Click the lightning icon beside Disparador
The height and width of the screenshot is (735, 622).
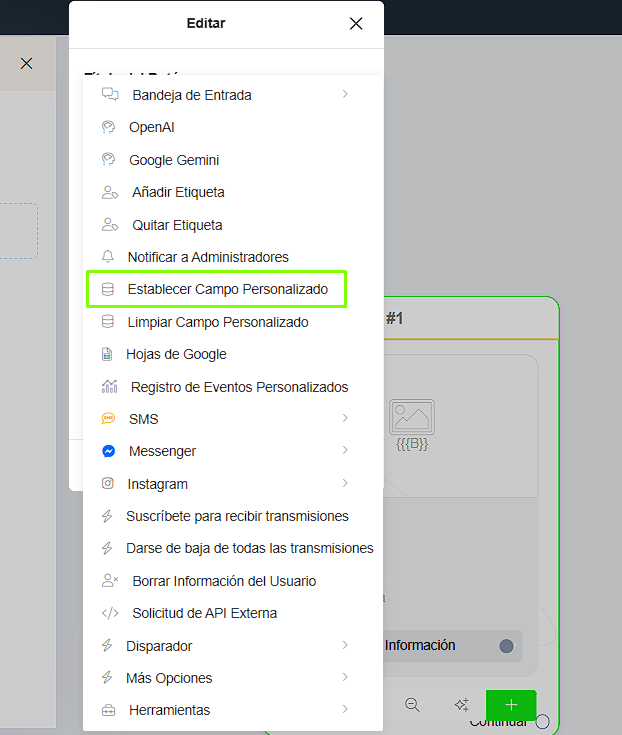[107, 645]
